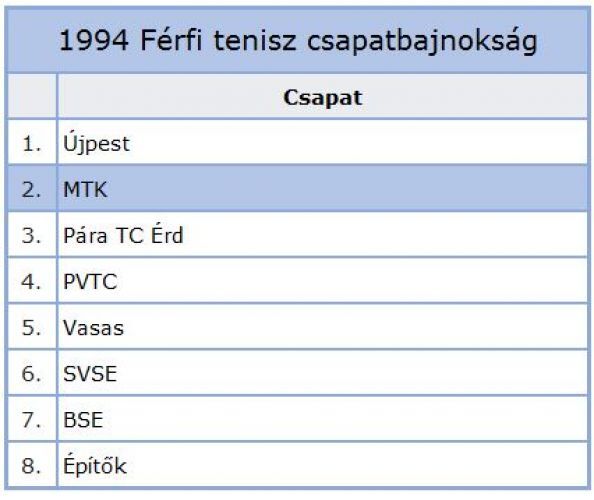Click rank number 1. cell
The image size is (594, 500).
pyautogui.click(x=32, y=142)
